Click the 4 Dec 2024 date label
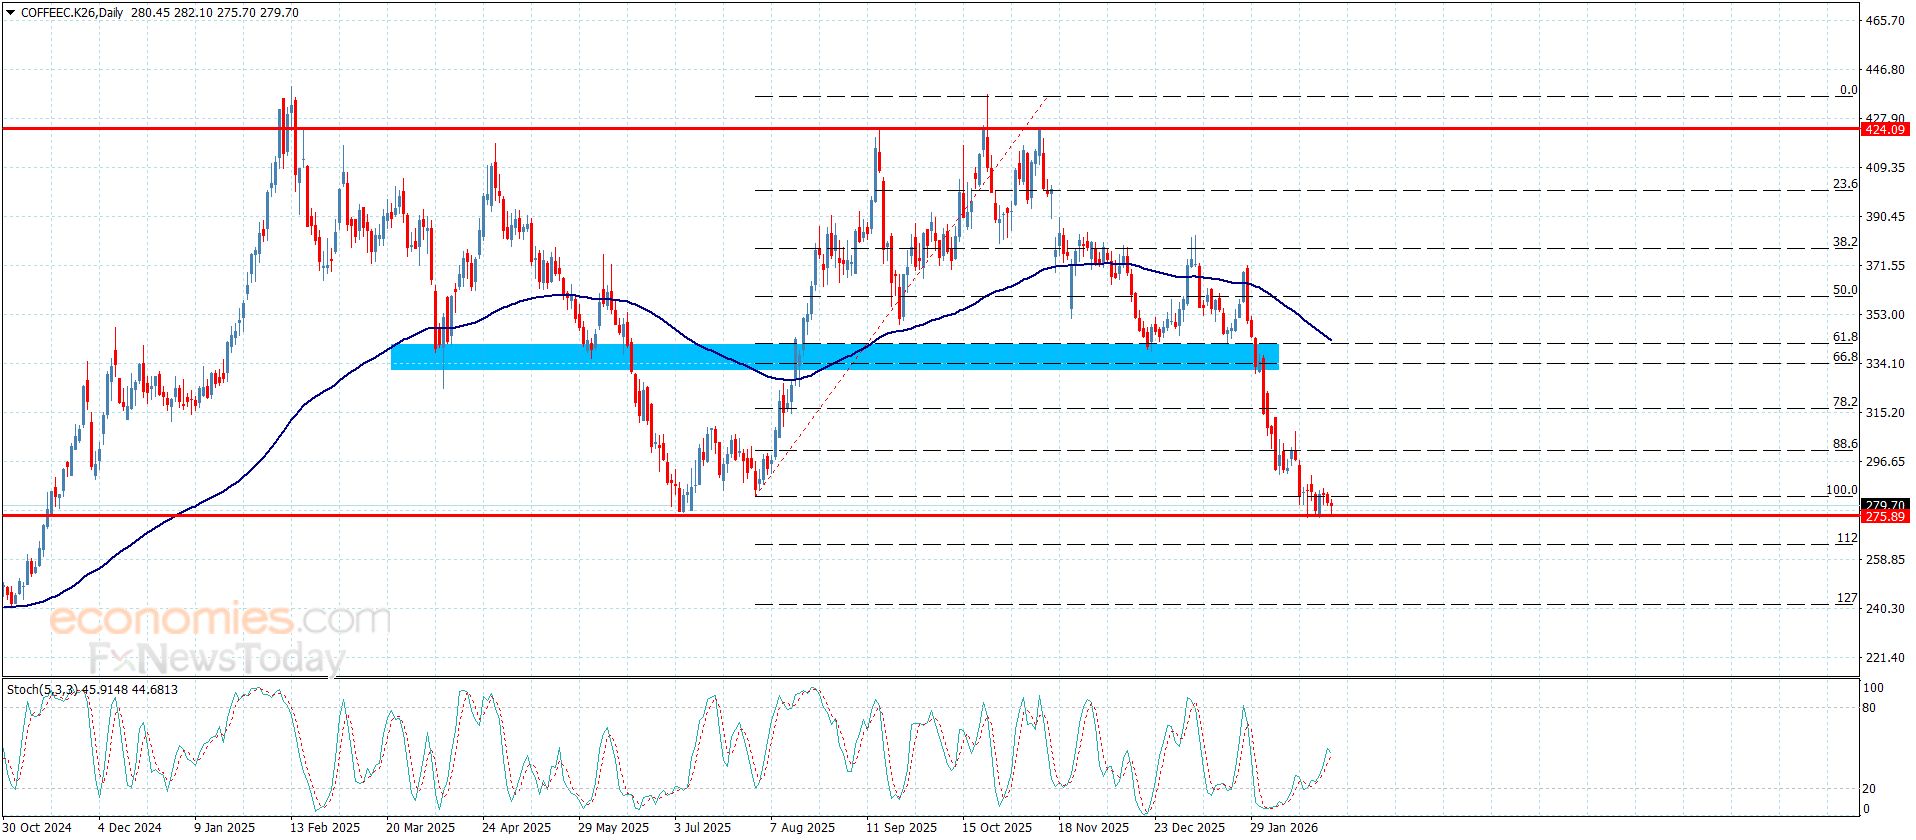 (130, 828)
